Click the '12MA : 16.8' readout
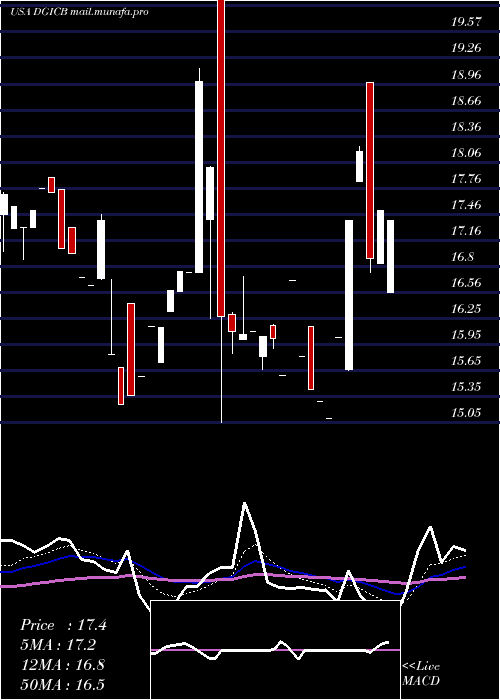500x700 pixels. click(62, 665)
